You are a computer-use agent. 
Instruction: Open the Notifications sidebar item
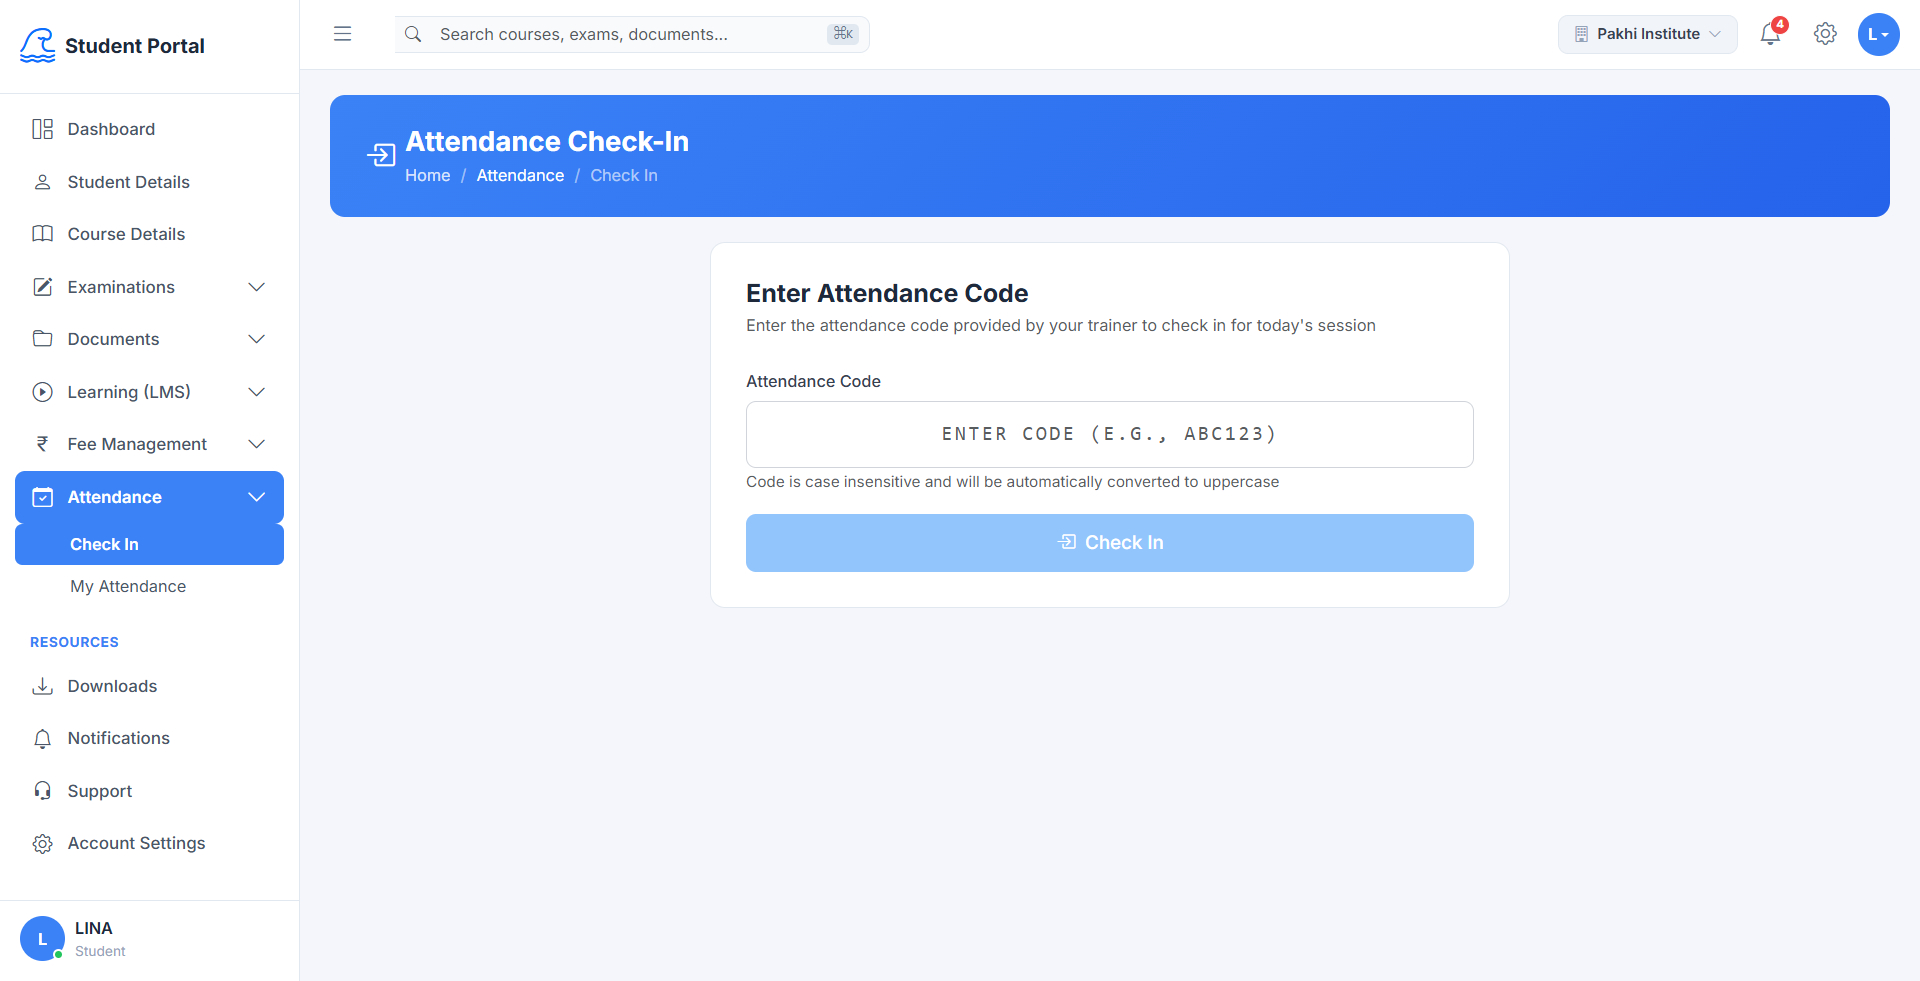click(x=149, y=738)
